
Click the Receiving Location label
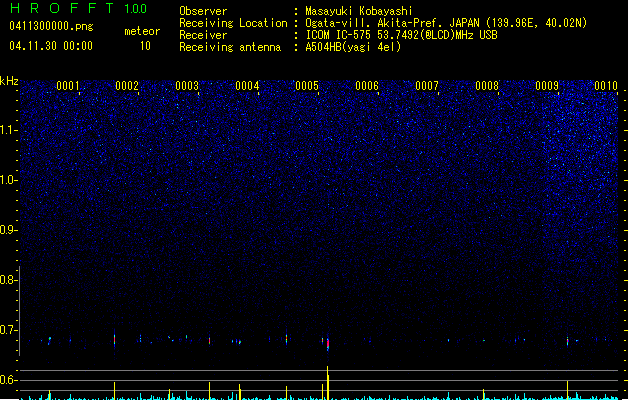click(x=233, y=23)
